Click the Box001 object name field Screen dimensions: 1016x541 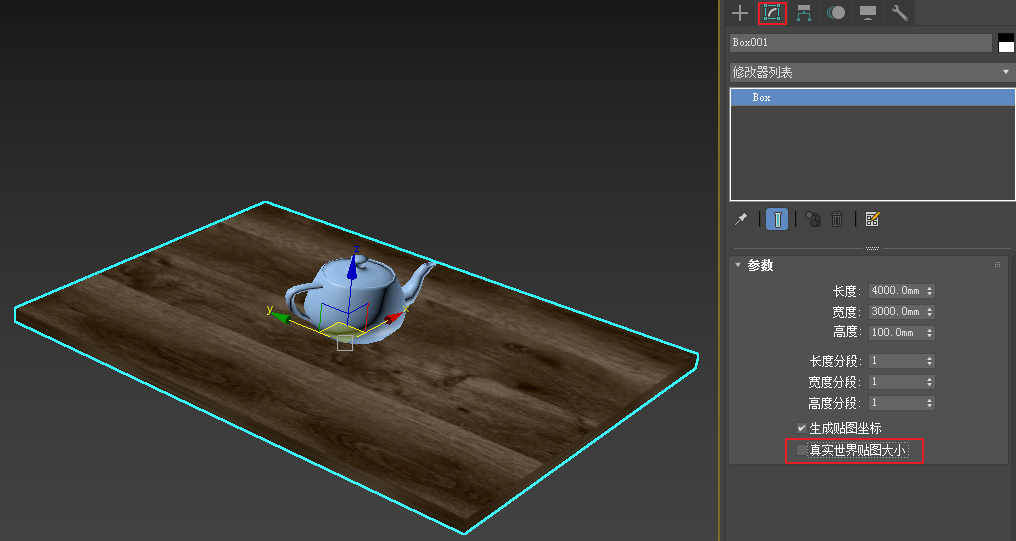860,43
